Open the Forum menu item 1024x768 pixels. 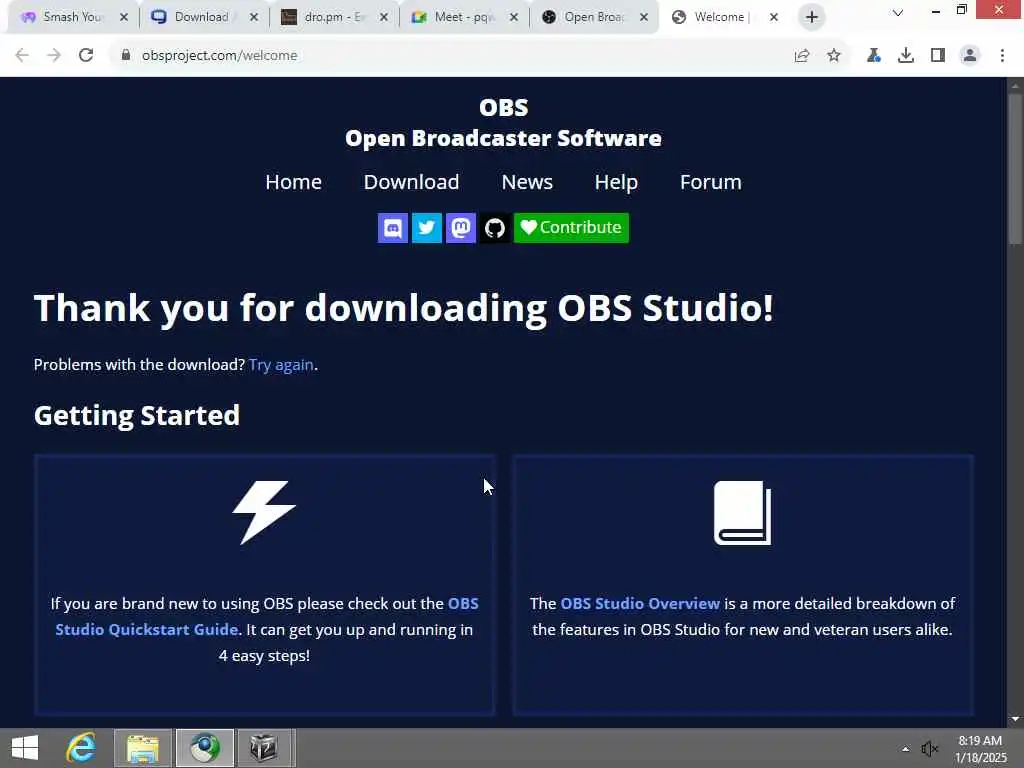[x=711, y=182]
